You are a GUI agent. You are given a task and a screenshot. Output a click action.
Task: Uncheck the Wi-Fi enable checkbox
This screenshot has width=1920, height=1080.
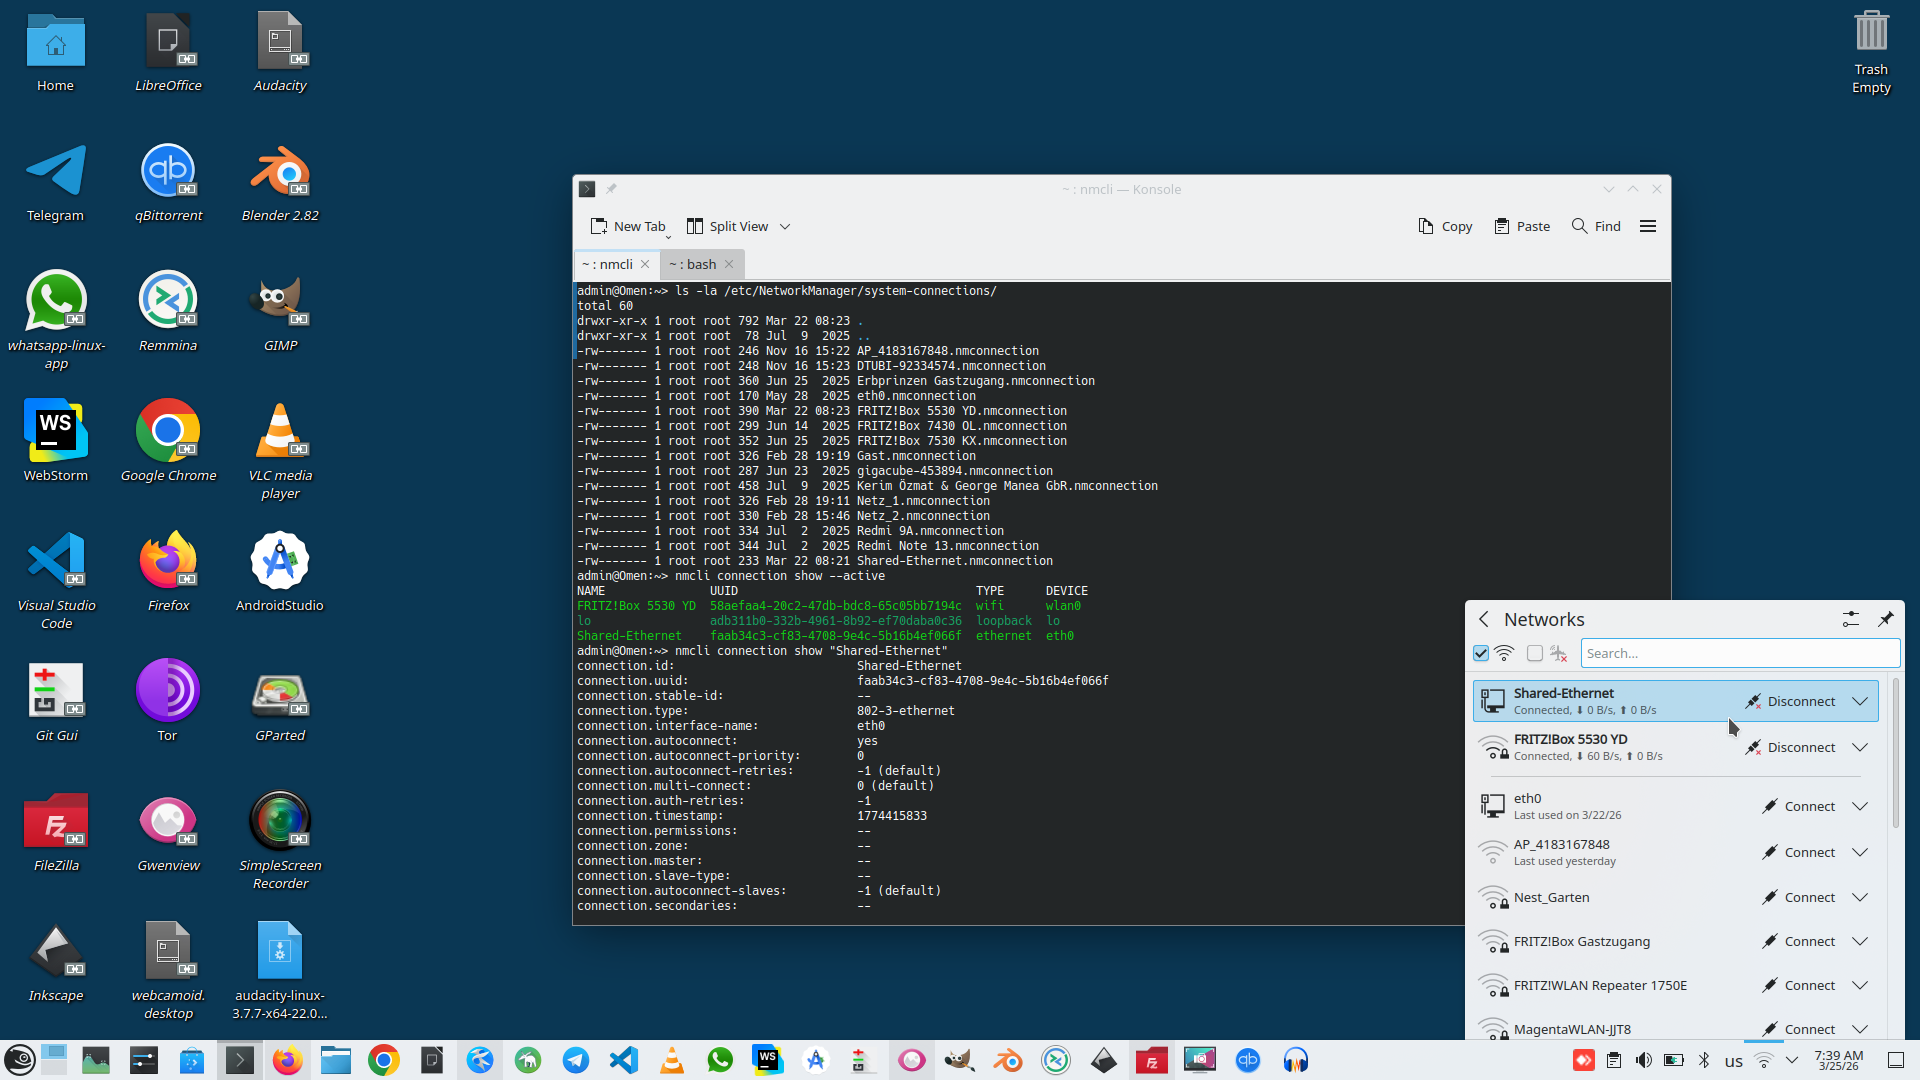pos(1481,653)
